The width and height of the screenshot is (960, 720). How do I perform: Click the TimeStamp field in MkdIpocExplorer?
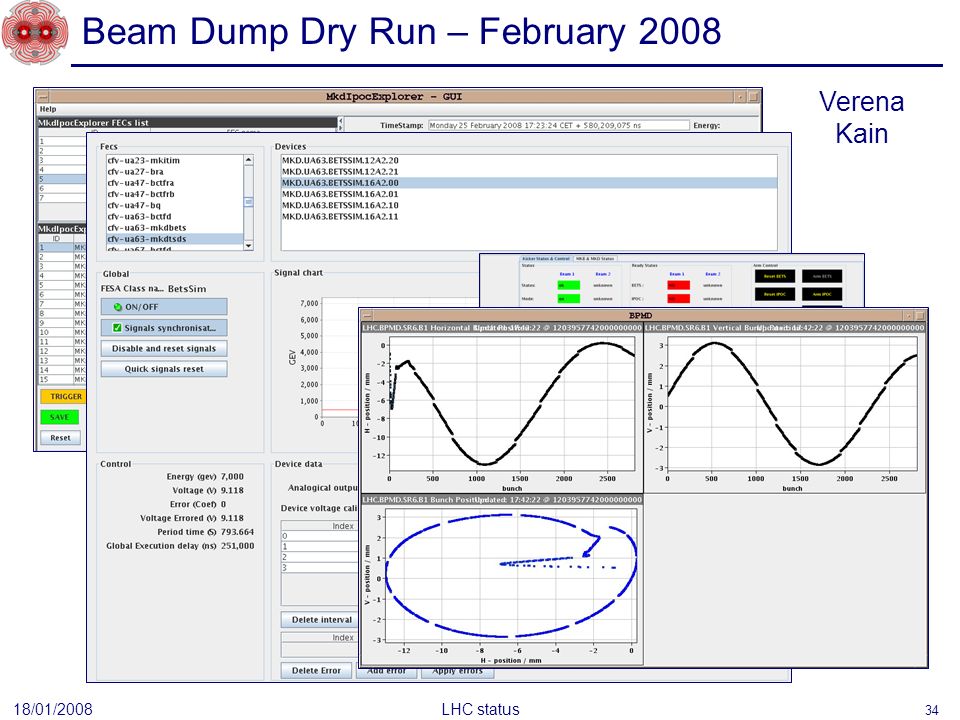click(x=558, y=125)
